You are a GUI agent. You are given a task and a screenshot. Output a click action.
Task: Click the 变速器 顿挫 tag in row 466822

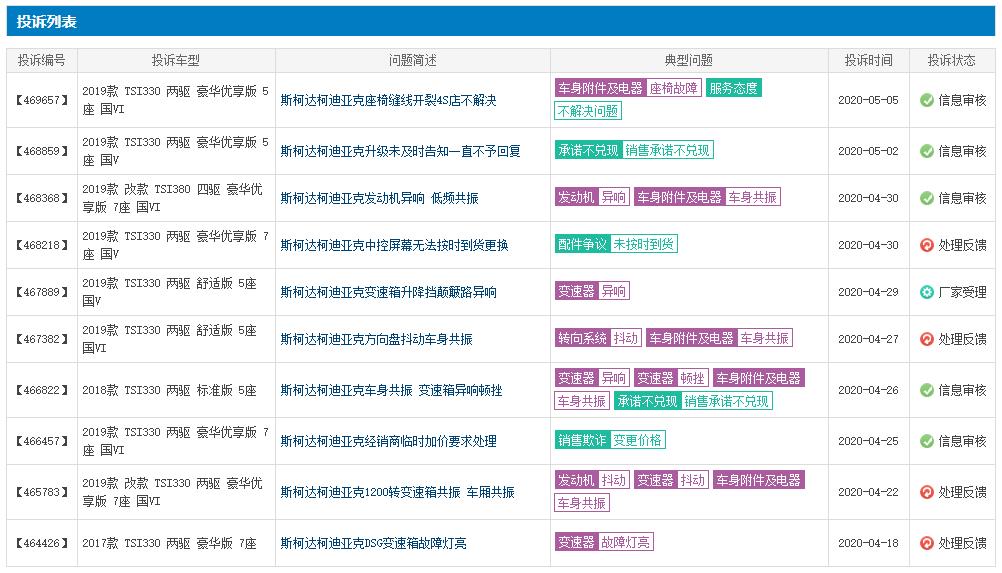click(671, 378)
